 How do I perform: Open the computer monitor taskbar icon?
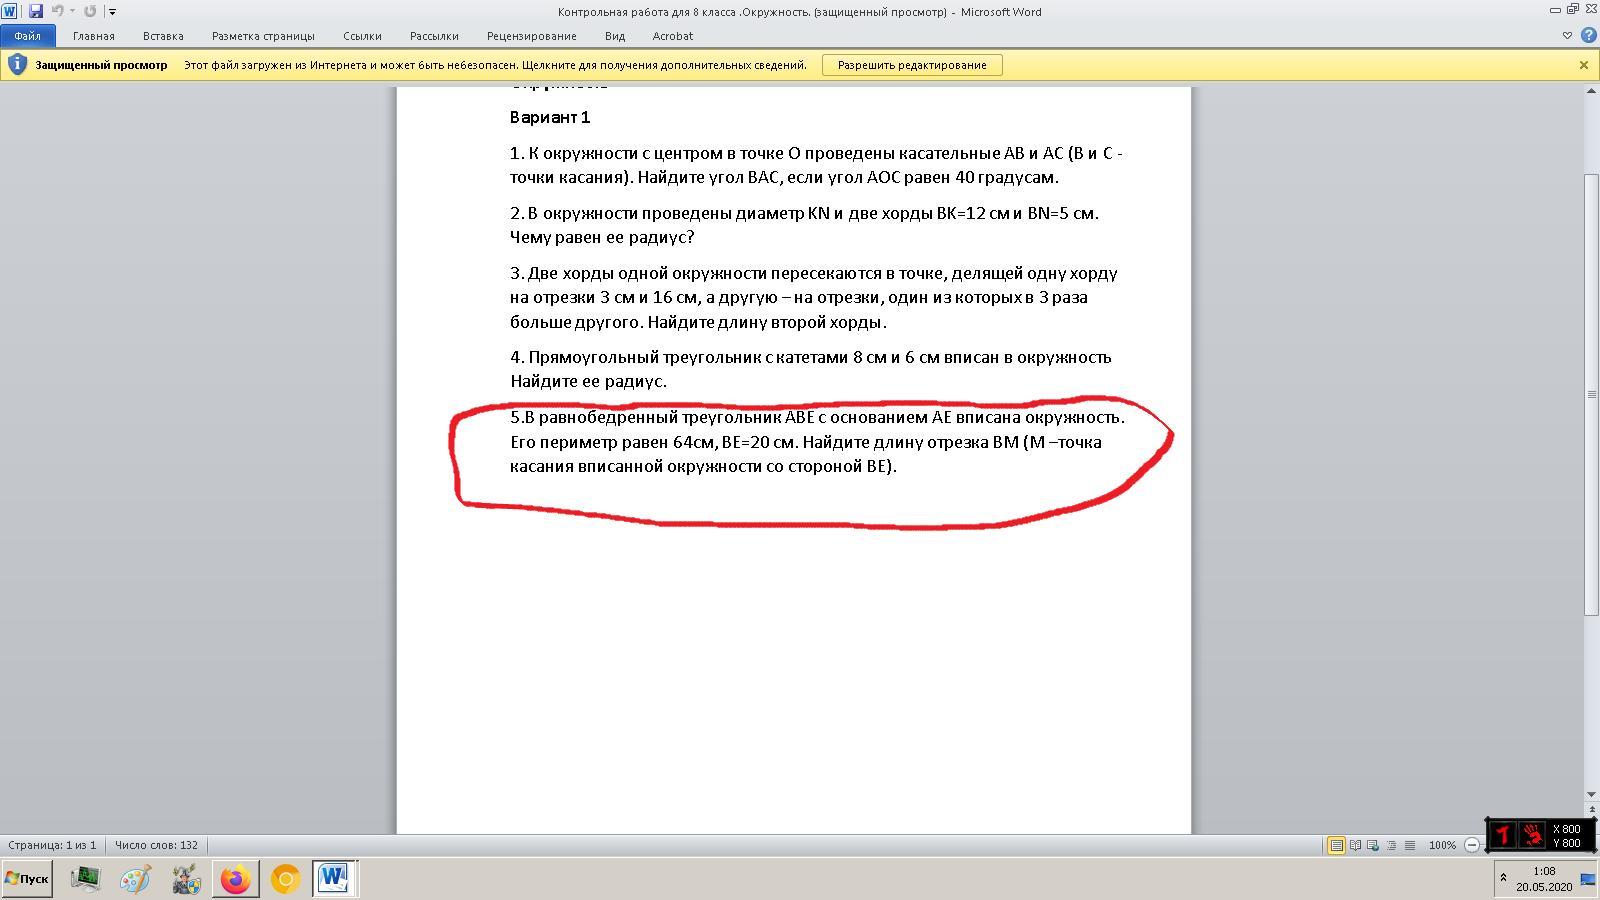(x=85, y=879)
